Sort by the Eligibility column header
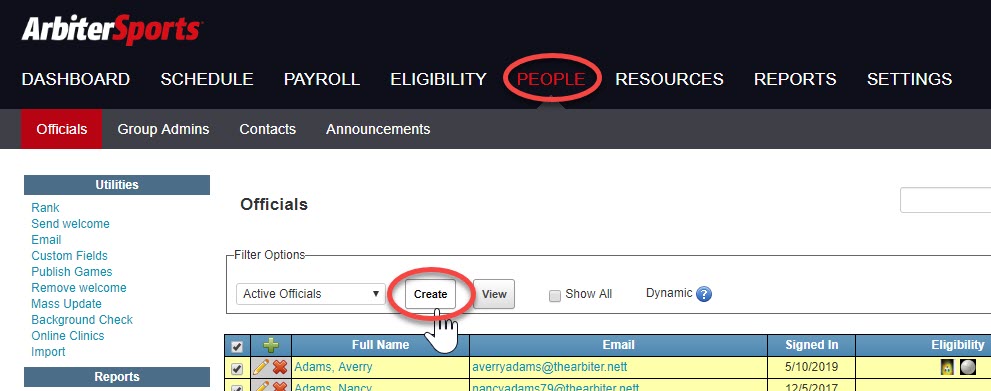The image size is (991, 391). click(x=958, y=345)
